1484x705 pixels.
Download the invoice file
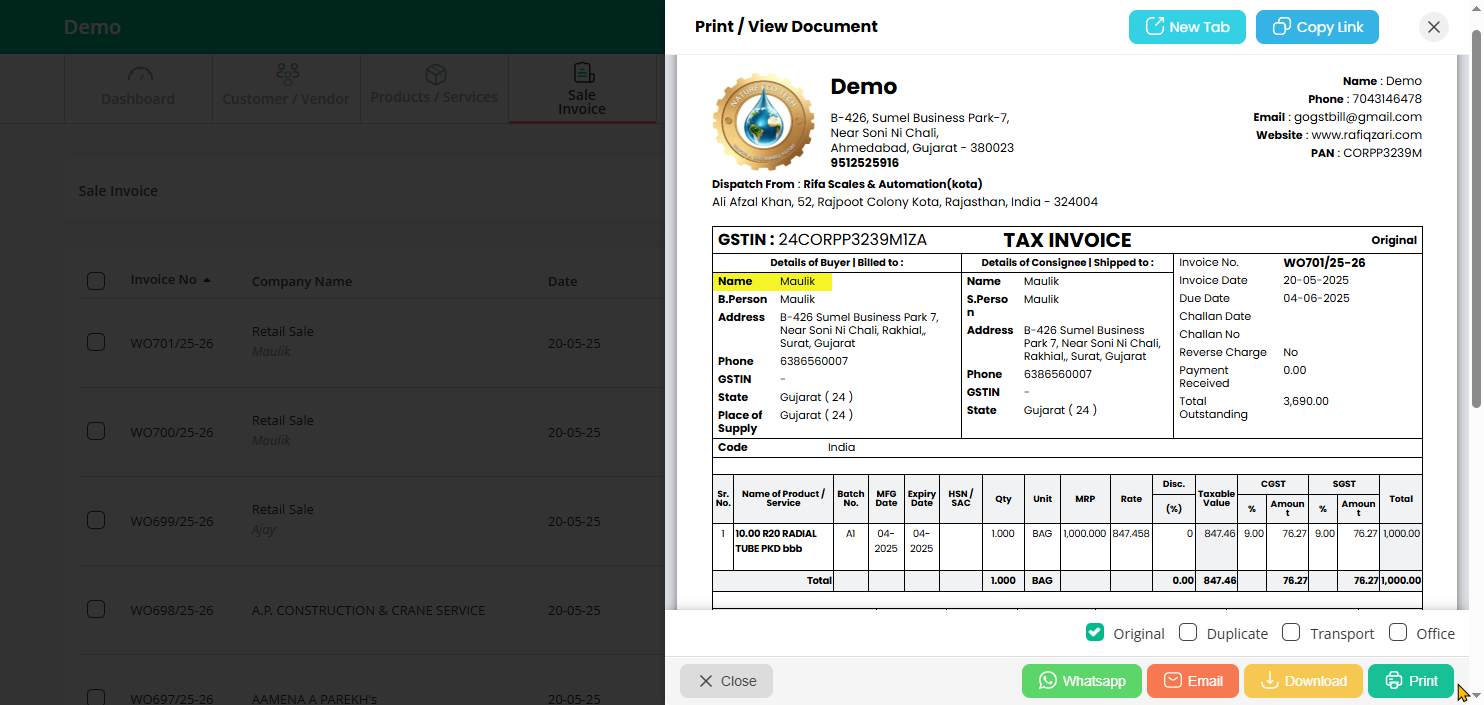[1302, 681]
